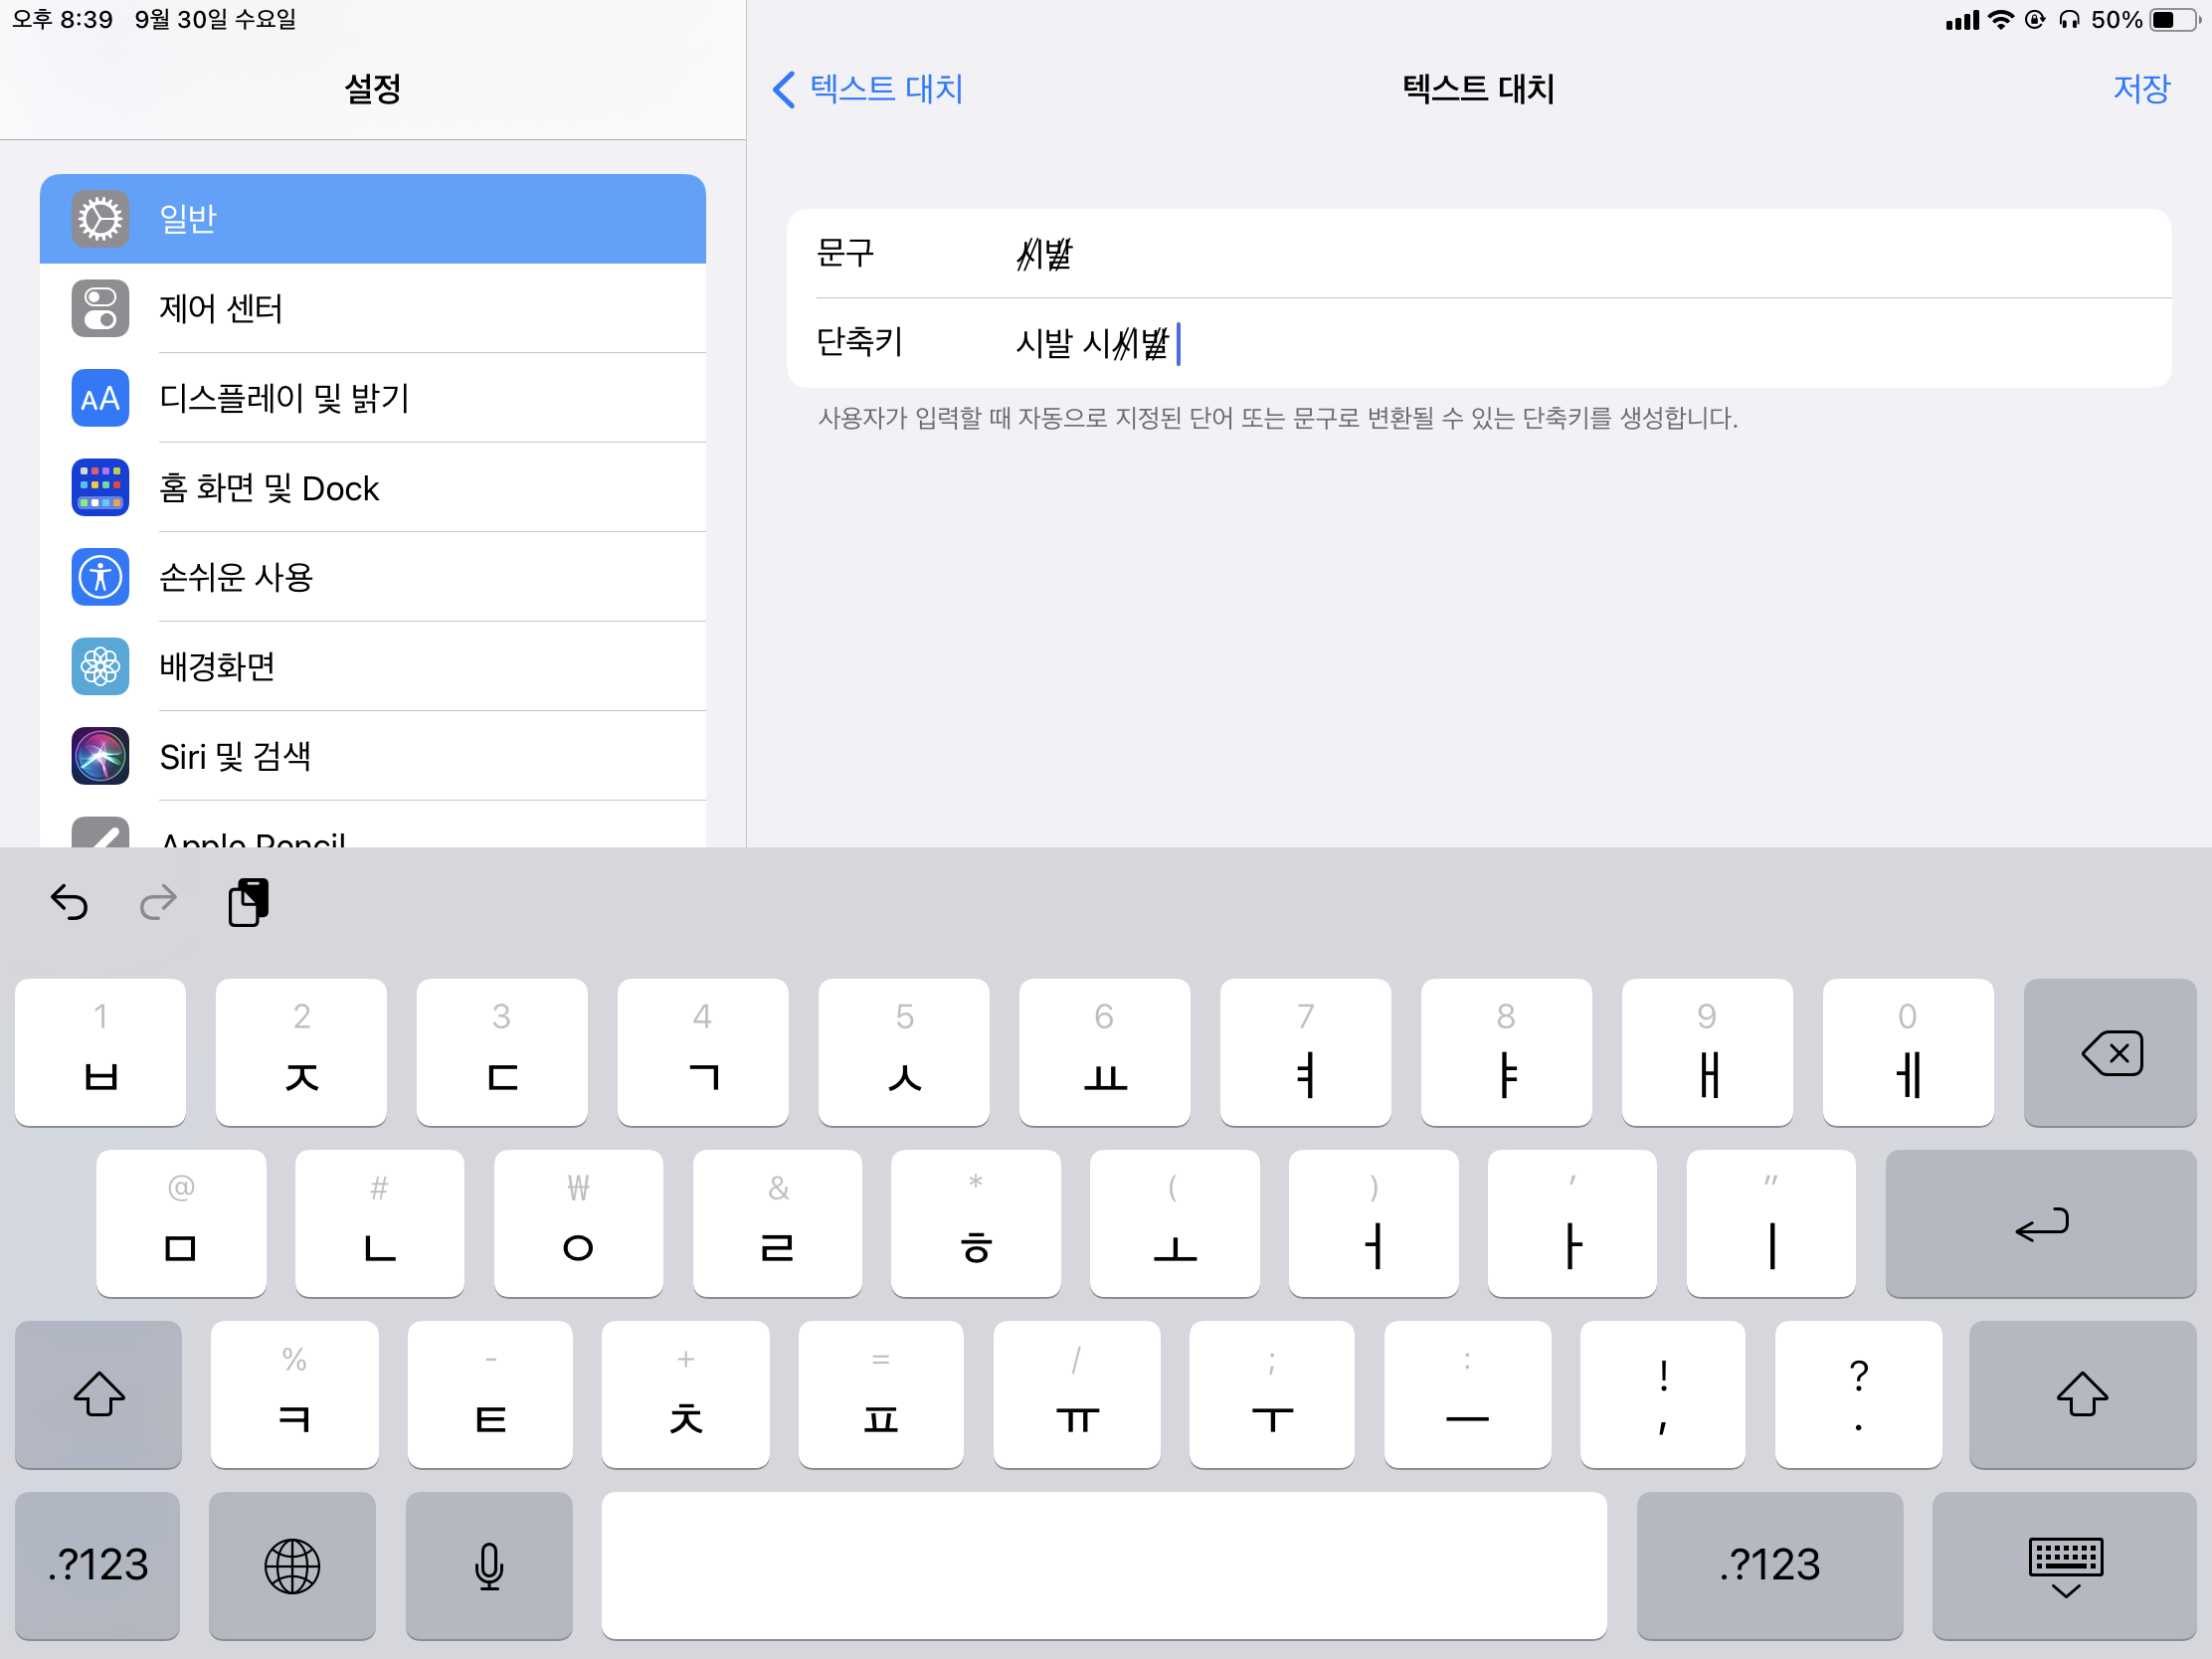Switch to the right .?123 symbols keyboard
This screenshot has height=1659, width=2212.
pyautogui.click(x=1768, y=1565)
